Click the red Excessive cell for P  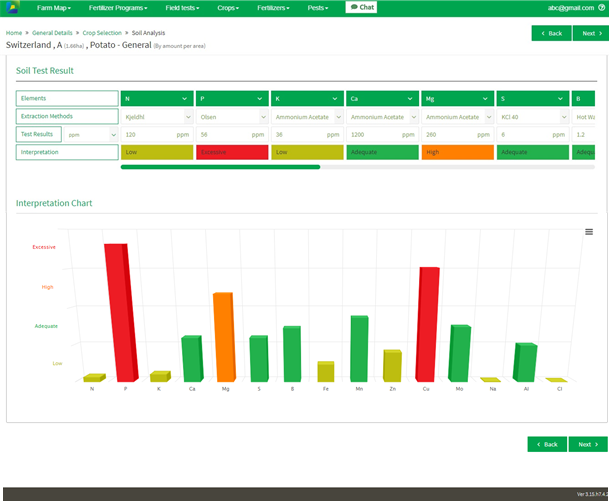[232, 152]
